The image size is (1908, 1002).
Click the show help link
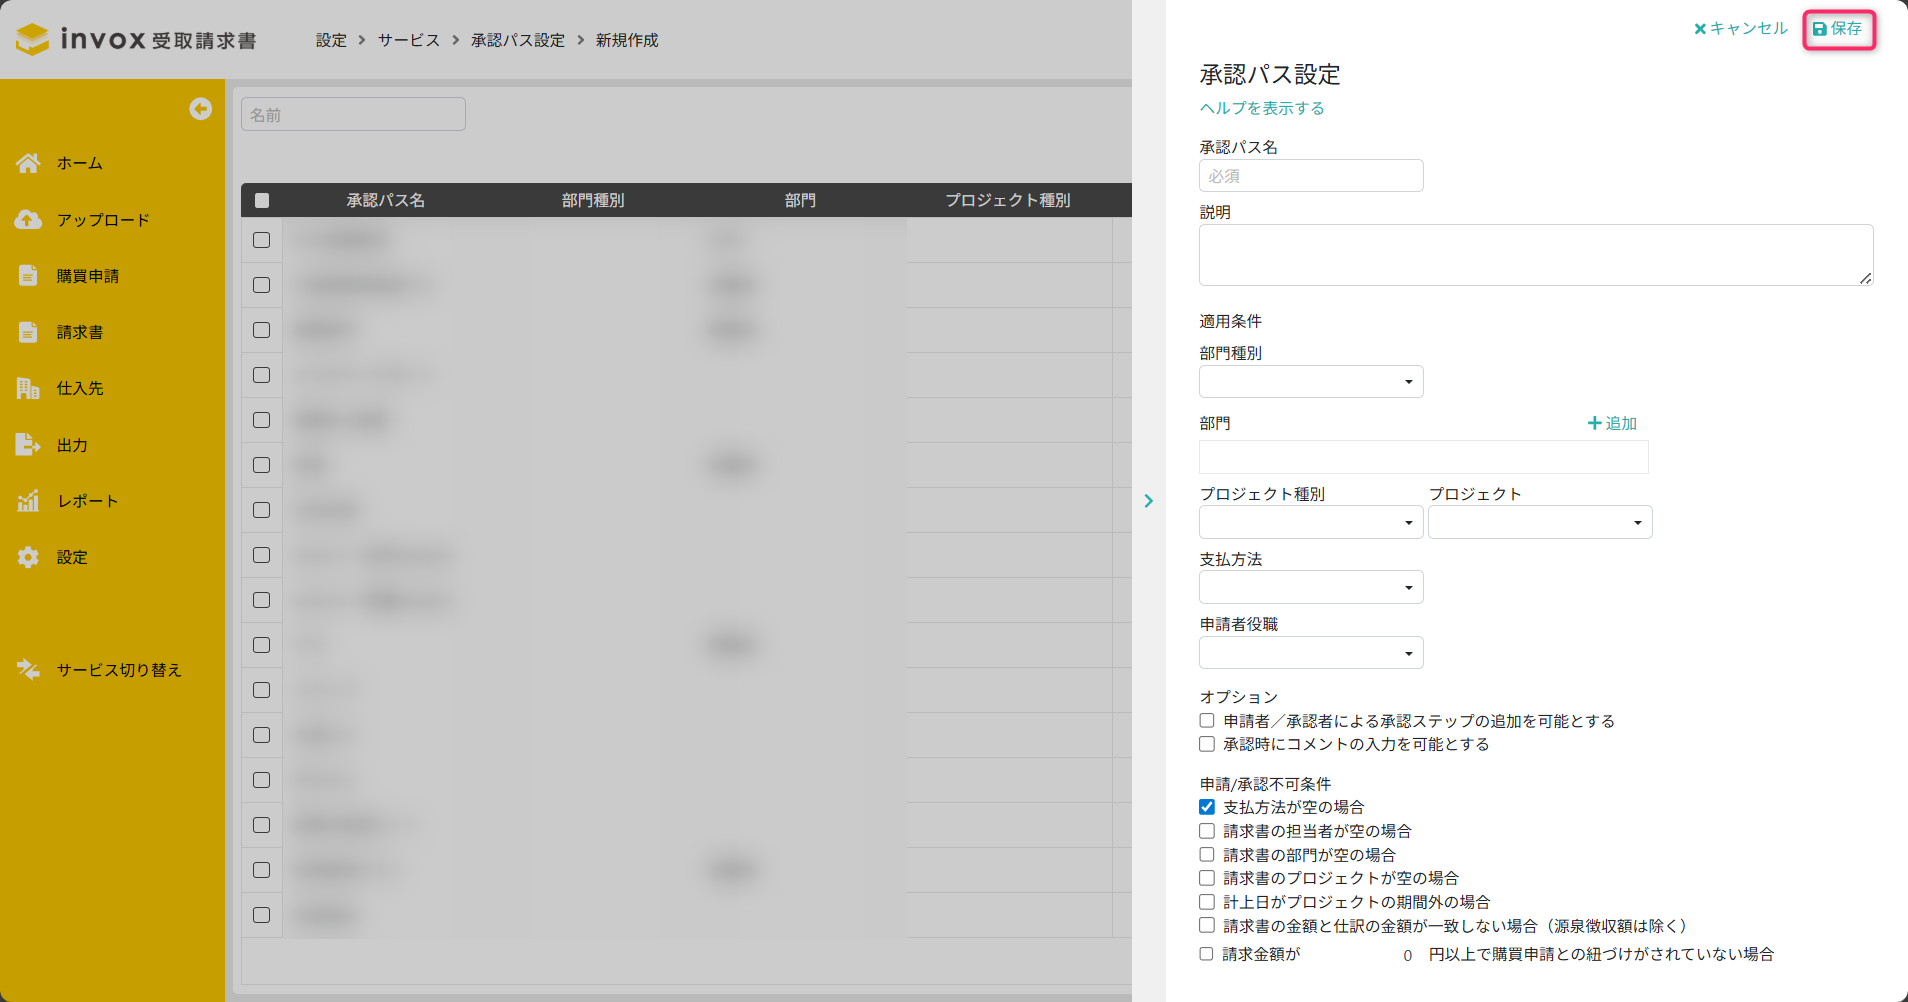point(1262,108)
